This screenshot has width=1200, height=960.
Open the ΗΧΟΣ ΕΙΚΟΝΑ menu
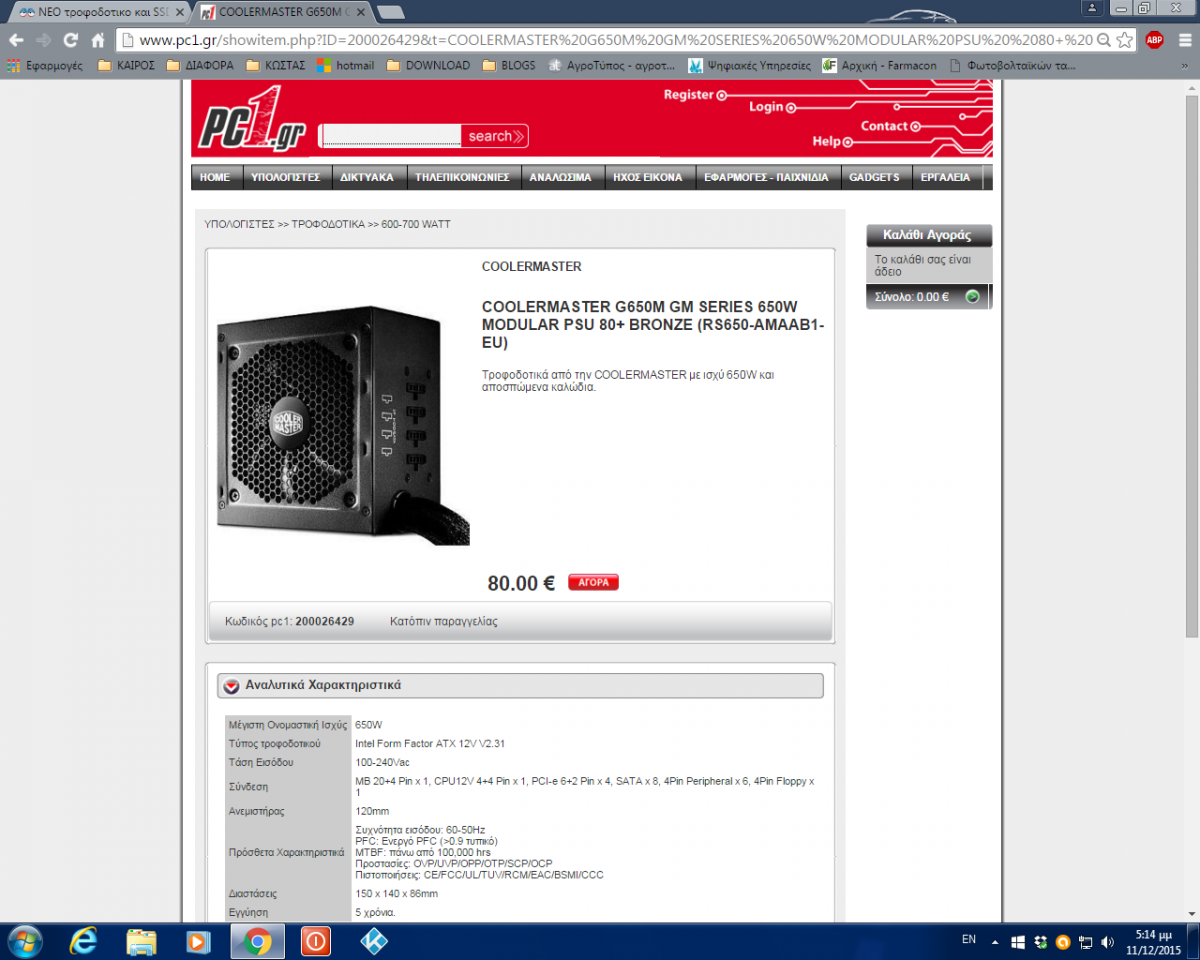tap(648, 177)
